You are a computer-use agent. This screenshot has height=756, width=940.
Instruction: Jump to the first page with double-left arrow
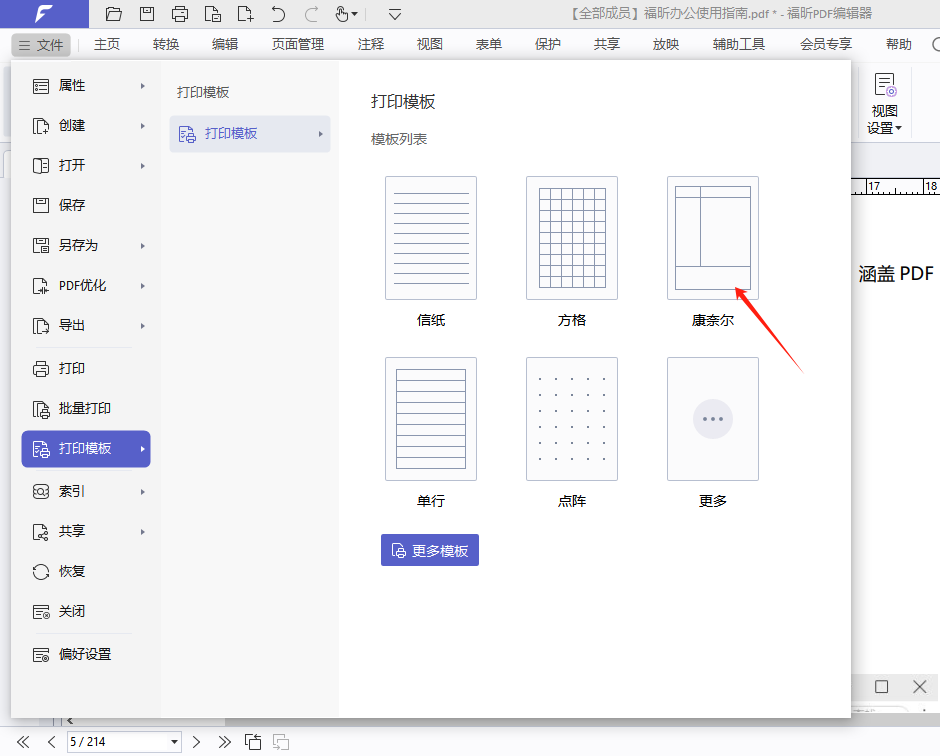(x=23, y=742)
